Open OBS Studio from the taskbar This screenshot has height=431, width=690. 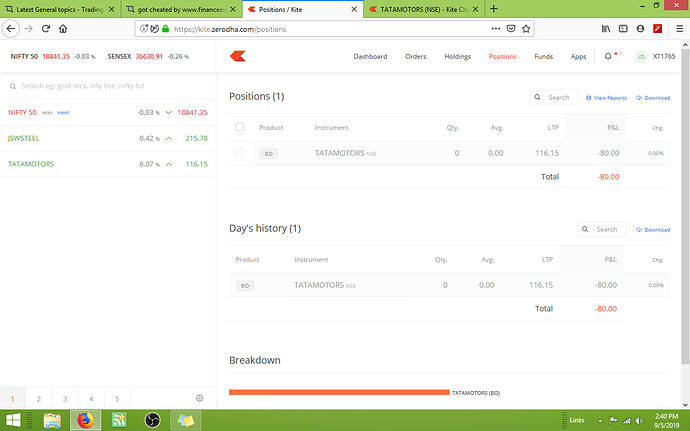[153, 420]
